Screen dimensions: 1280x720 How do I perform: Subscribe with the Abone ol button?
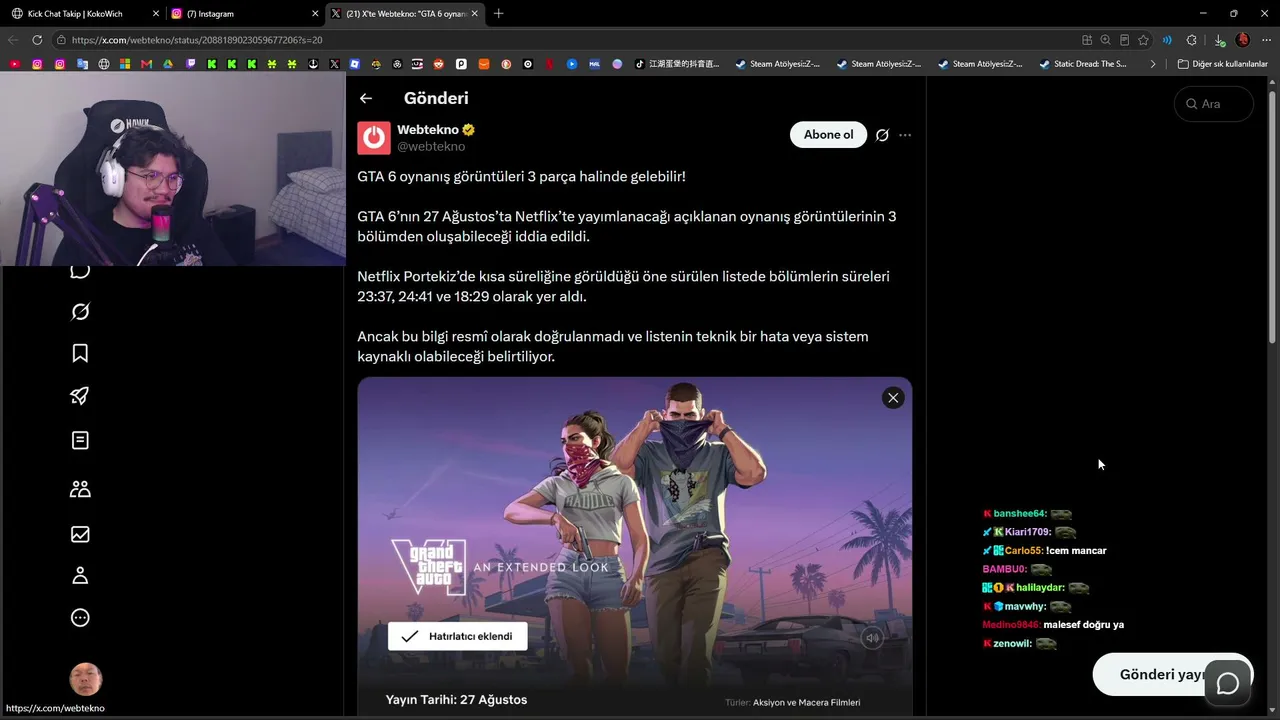(x=828, y=135)
